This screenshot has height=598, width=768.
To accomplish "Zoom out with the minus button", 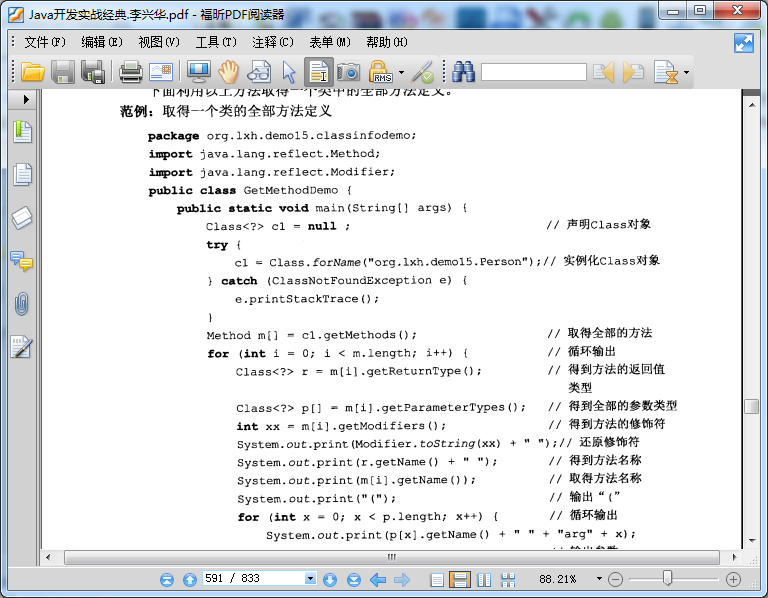I will click(615, 580).
